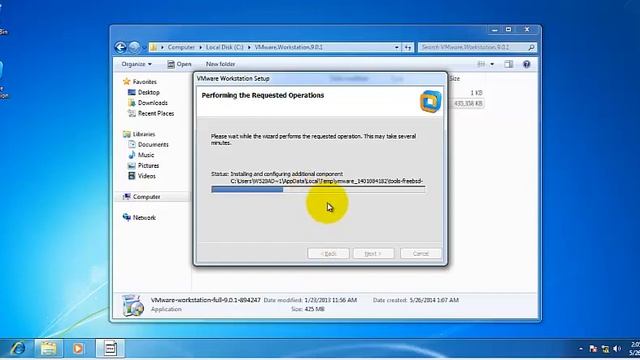
Task: Open Downloads in navigation pane
Action: coord(148,103)
